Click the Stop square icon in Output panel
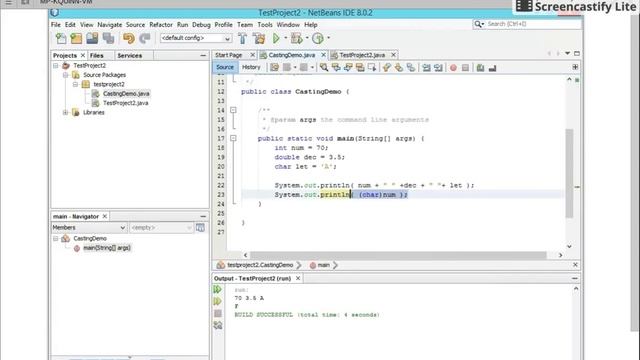This screenshot has height=360, width=640. tap(218, 313)
